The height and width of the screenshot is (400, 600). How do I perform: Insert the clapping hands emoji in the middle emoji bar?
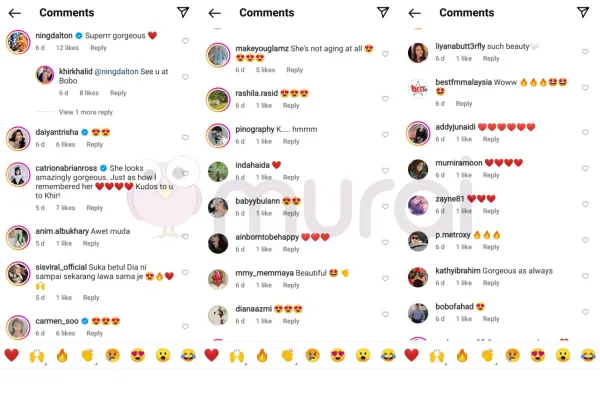tap(287, 355)
